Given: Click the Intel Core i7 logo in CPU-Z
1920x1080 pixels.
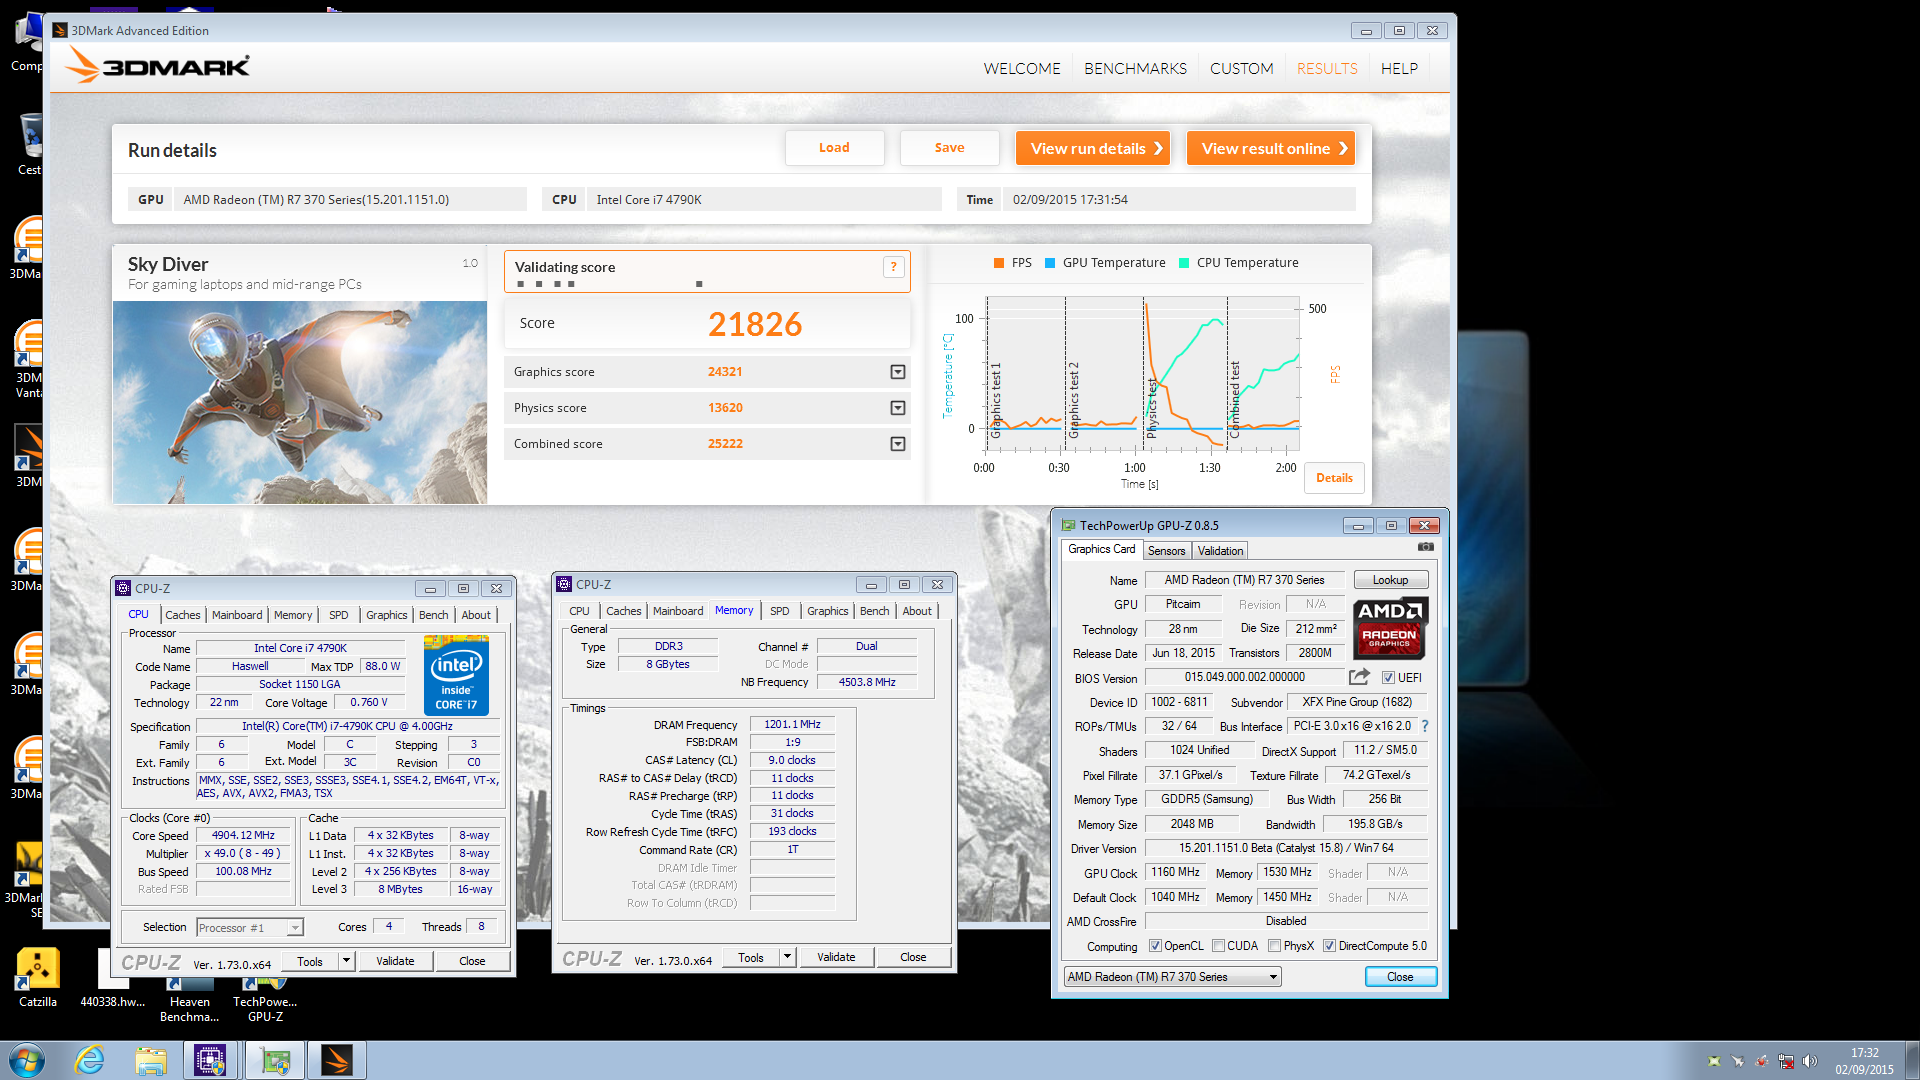Looking at the screenshot, I should pos(456,674).
